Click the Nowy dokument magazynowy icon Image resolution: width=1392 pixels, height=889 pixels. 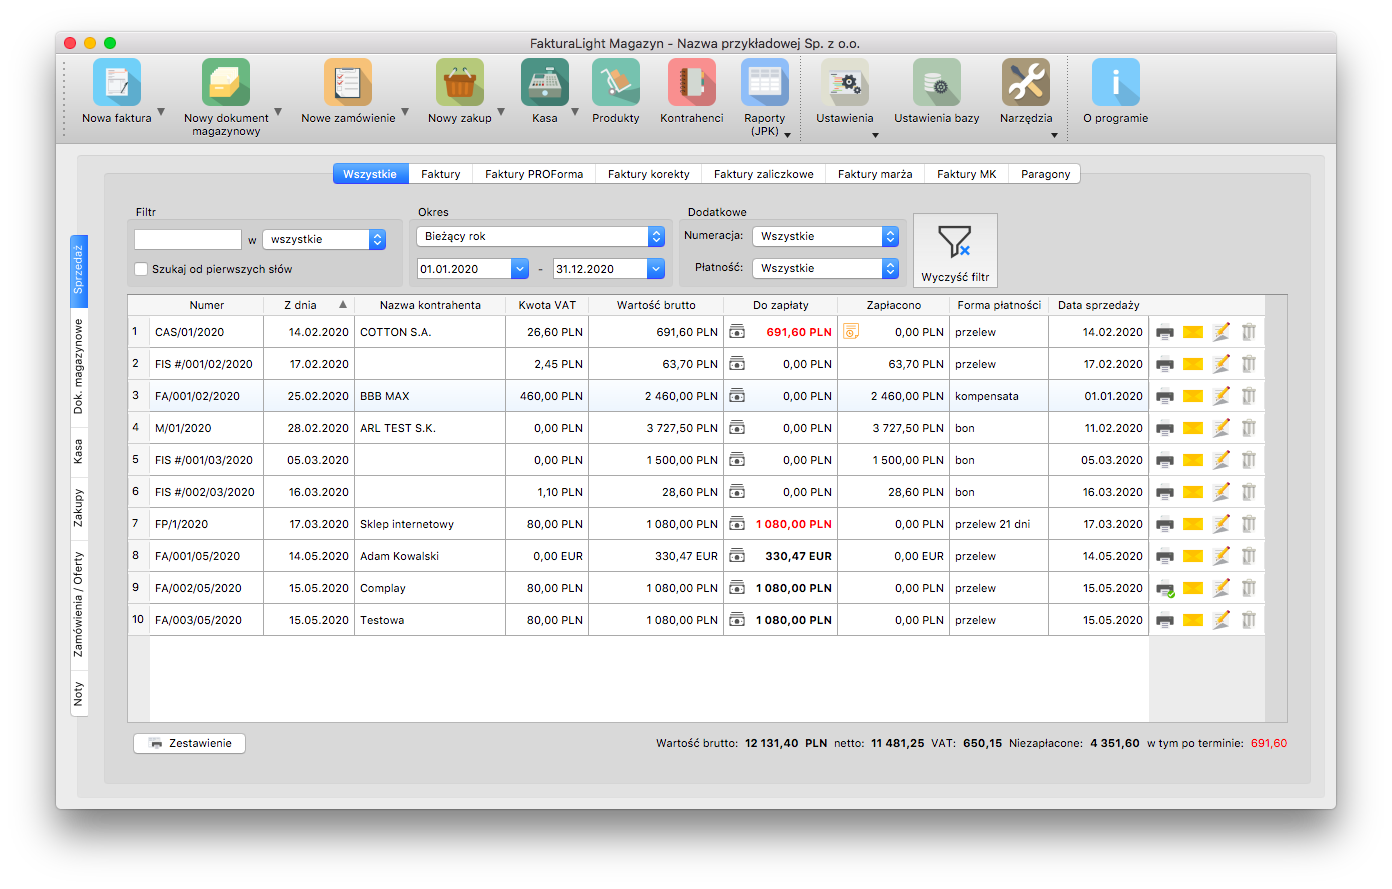coord(226,82)
